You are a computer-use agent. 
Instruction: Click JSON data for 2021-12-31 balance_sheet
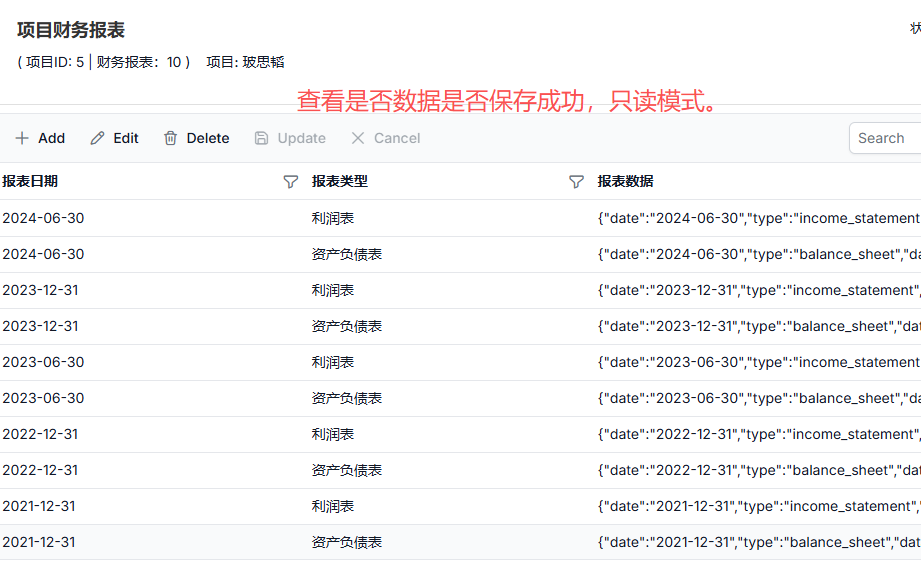point(759,542)
